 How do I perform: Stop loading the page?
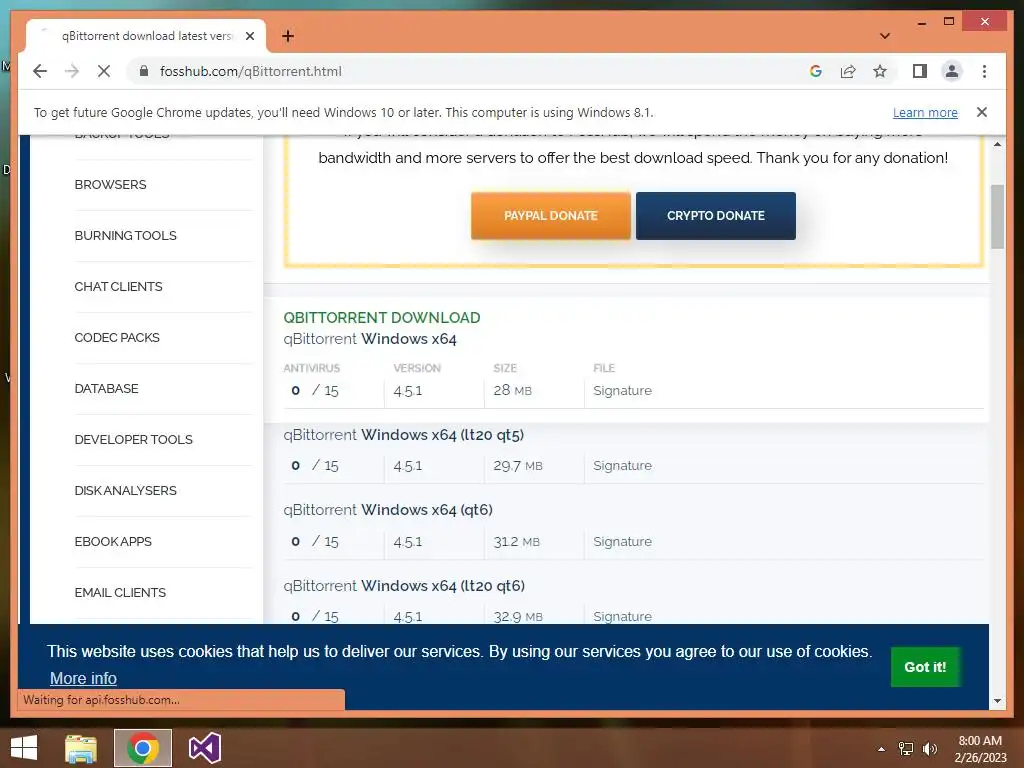click(104, 71)
